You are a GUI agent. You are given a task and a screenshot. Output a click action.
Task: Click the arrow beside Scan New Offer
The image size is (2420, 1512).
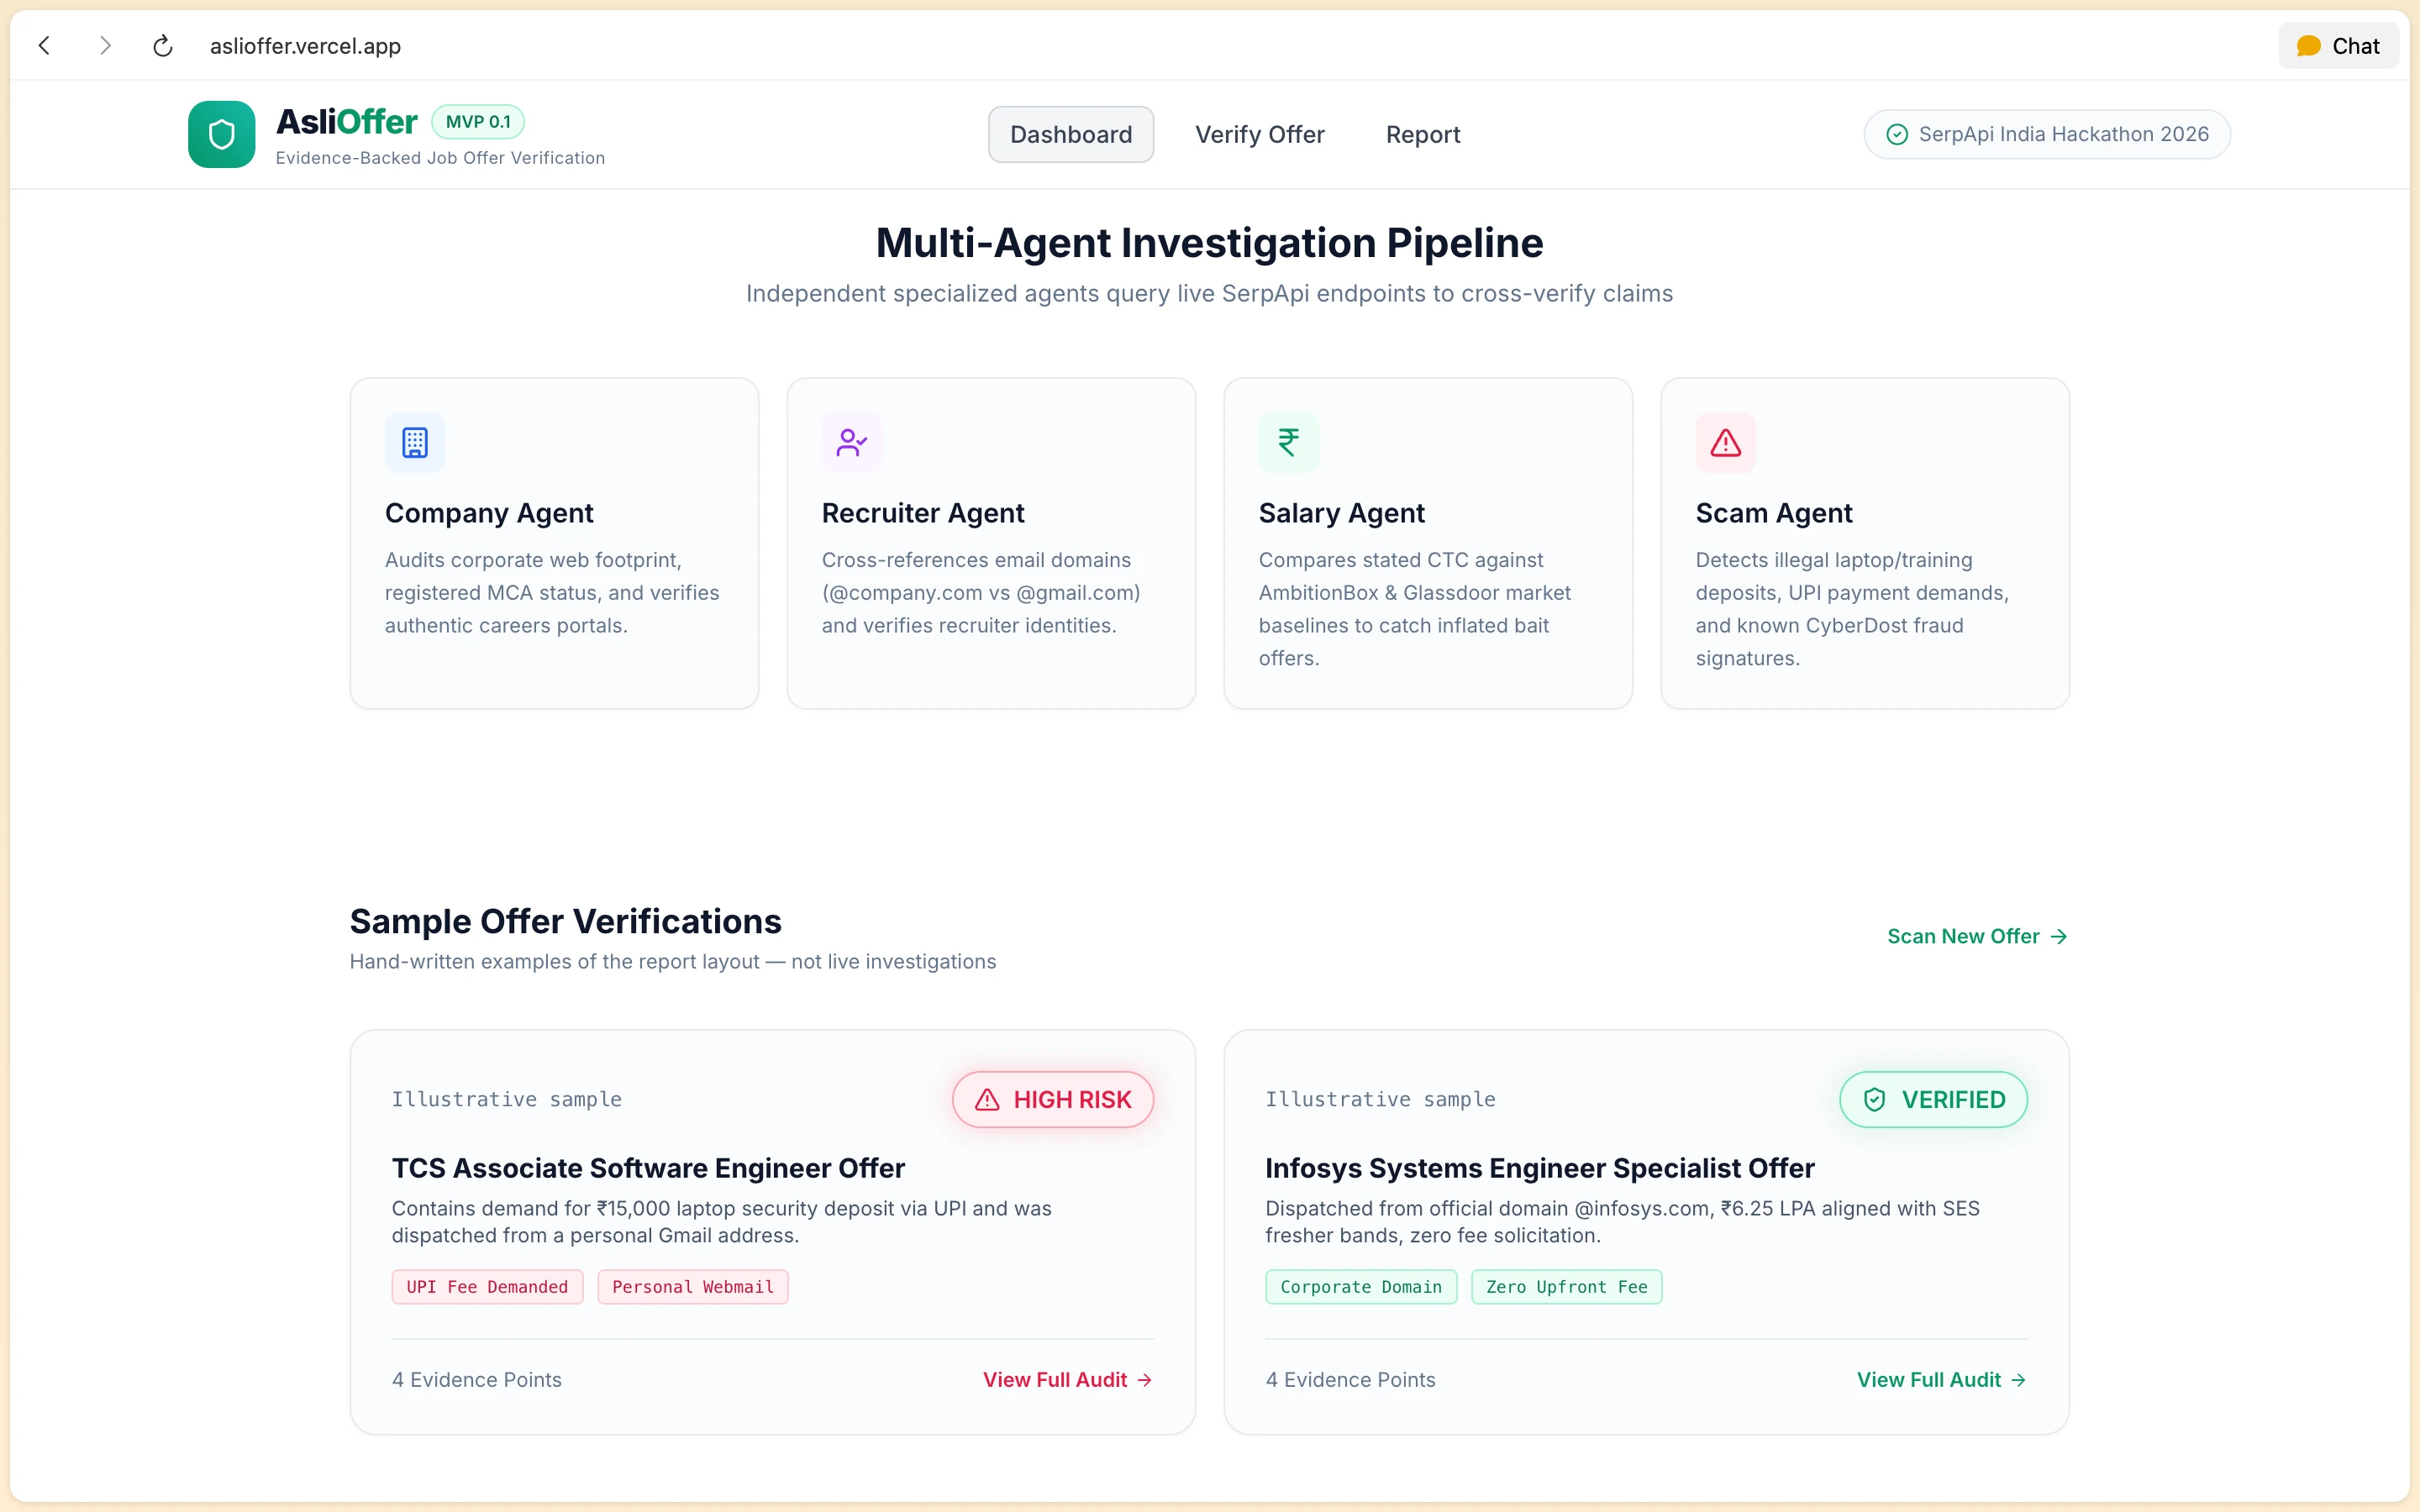(2058, 937)
